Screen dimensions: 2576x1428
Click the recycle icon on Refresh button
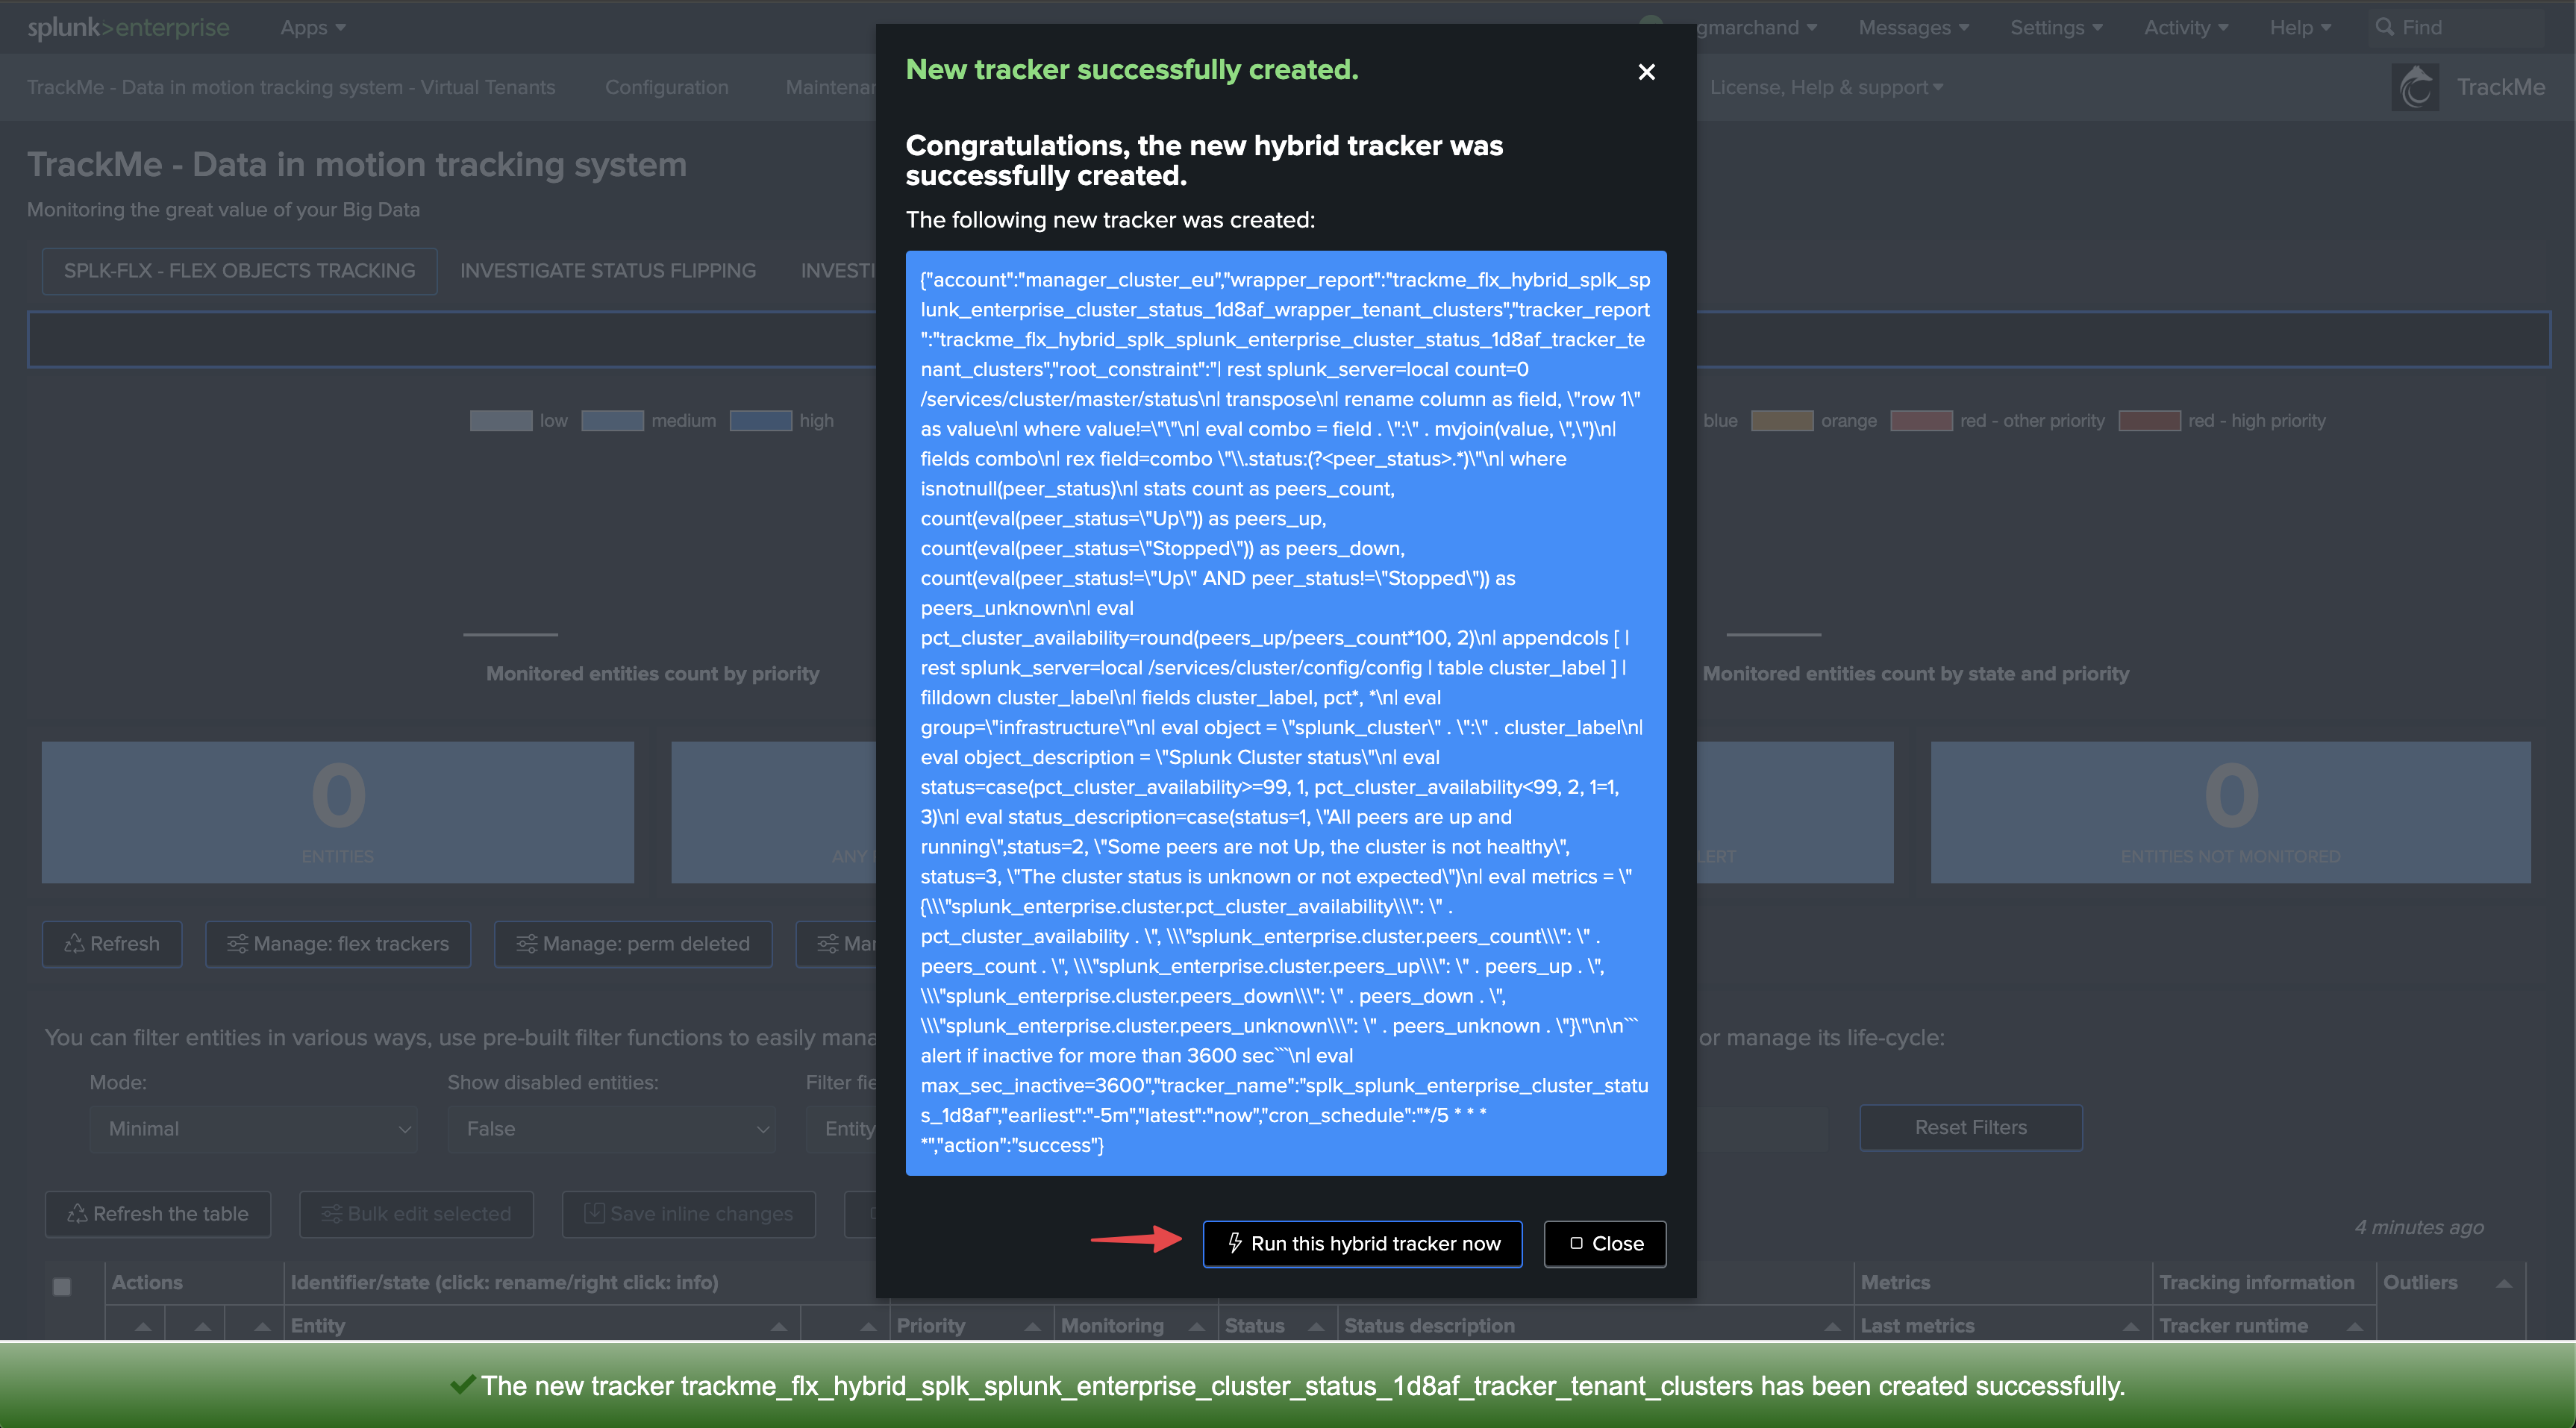point(74,943)
